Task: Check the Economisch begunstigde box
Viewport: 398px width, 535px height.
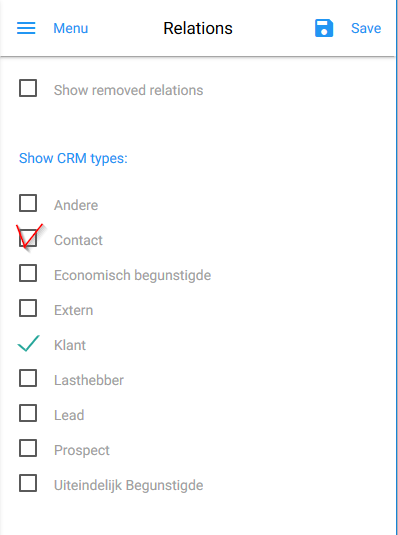Action: point(28,273)
